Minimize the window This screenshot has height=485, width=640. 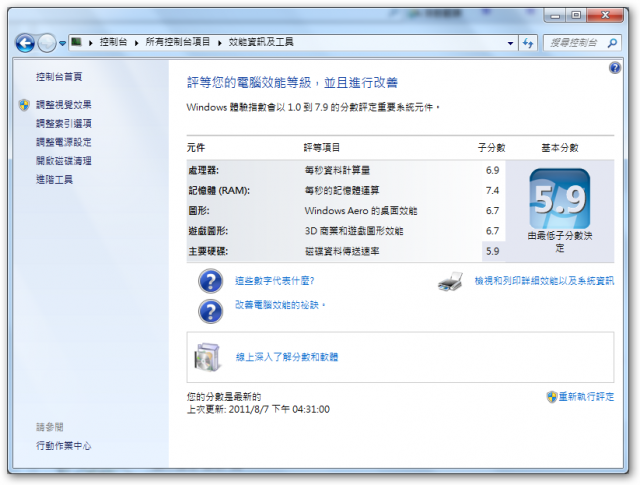point(555,16)
